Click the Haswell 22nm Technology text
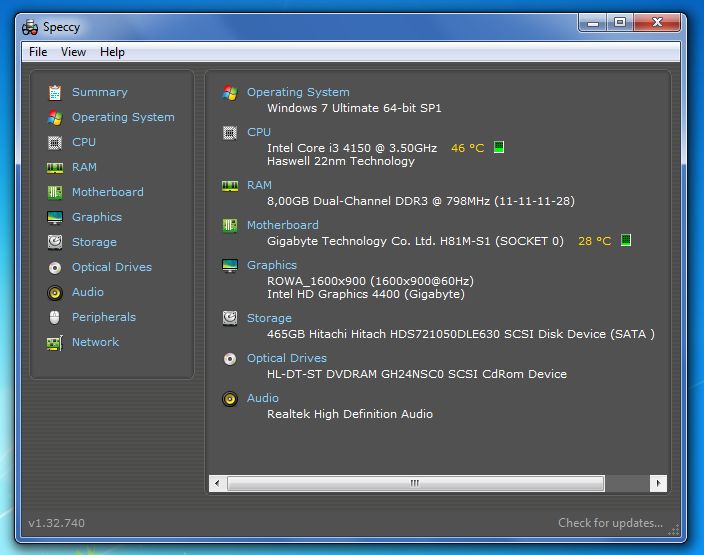Image resolution: width=704 pixels, height=555 pixels. pyautogui.click(x=341, y=161)
